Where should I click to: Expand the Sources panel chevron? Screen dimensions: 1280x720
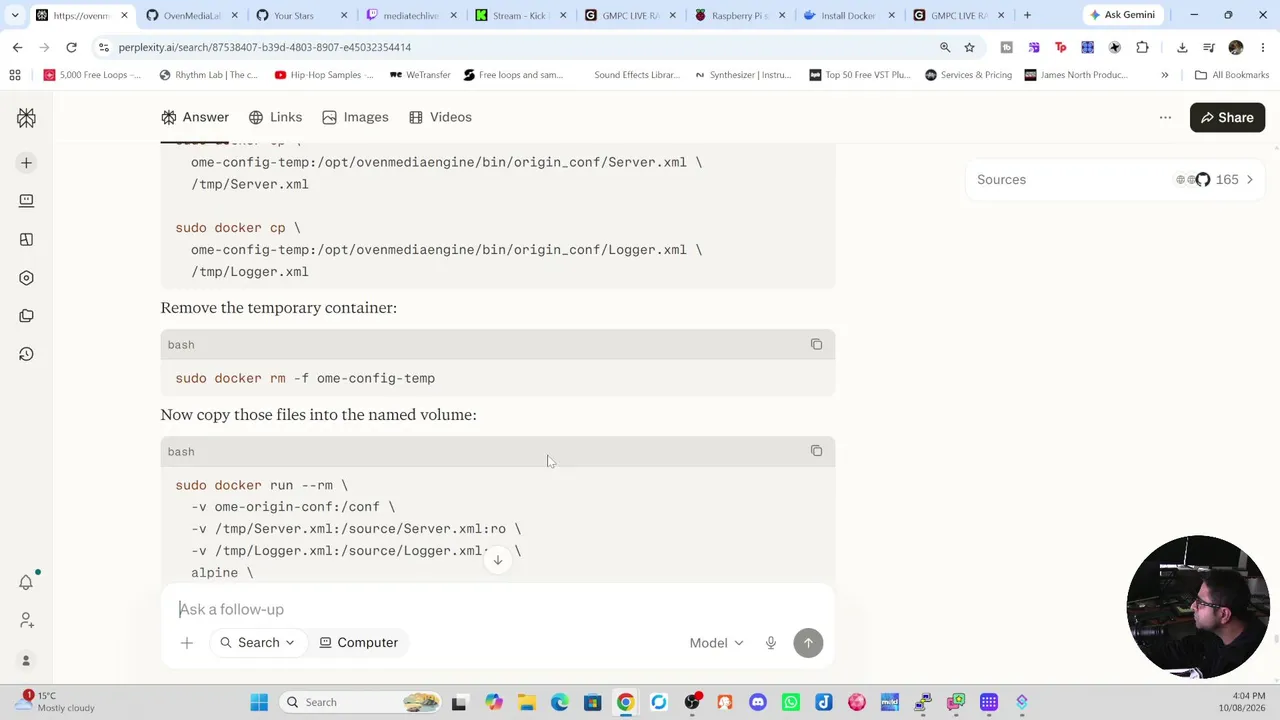(1249, 180)
